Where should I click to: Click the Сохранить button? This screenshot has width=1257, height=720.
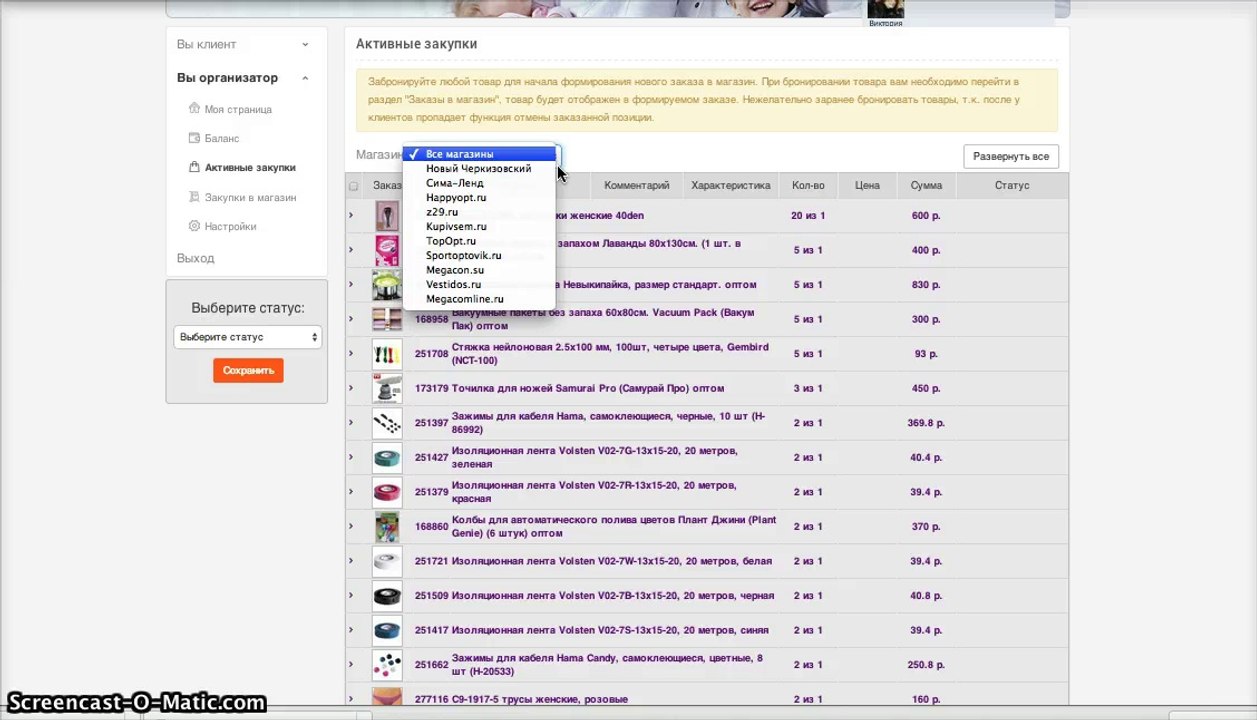[x=248, y=370]
